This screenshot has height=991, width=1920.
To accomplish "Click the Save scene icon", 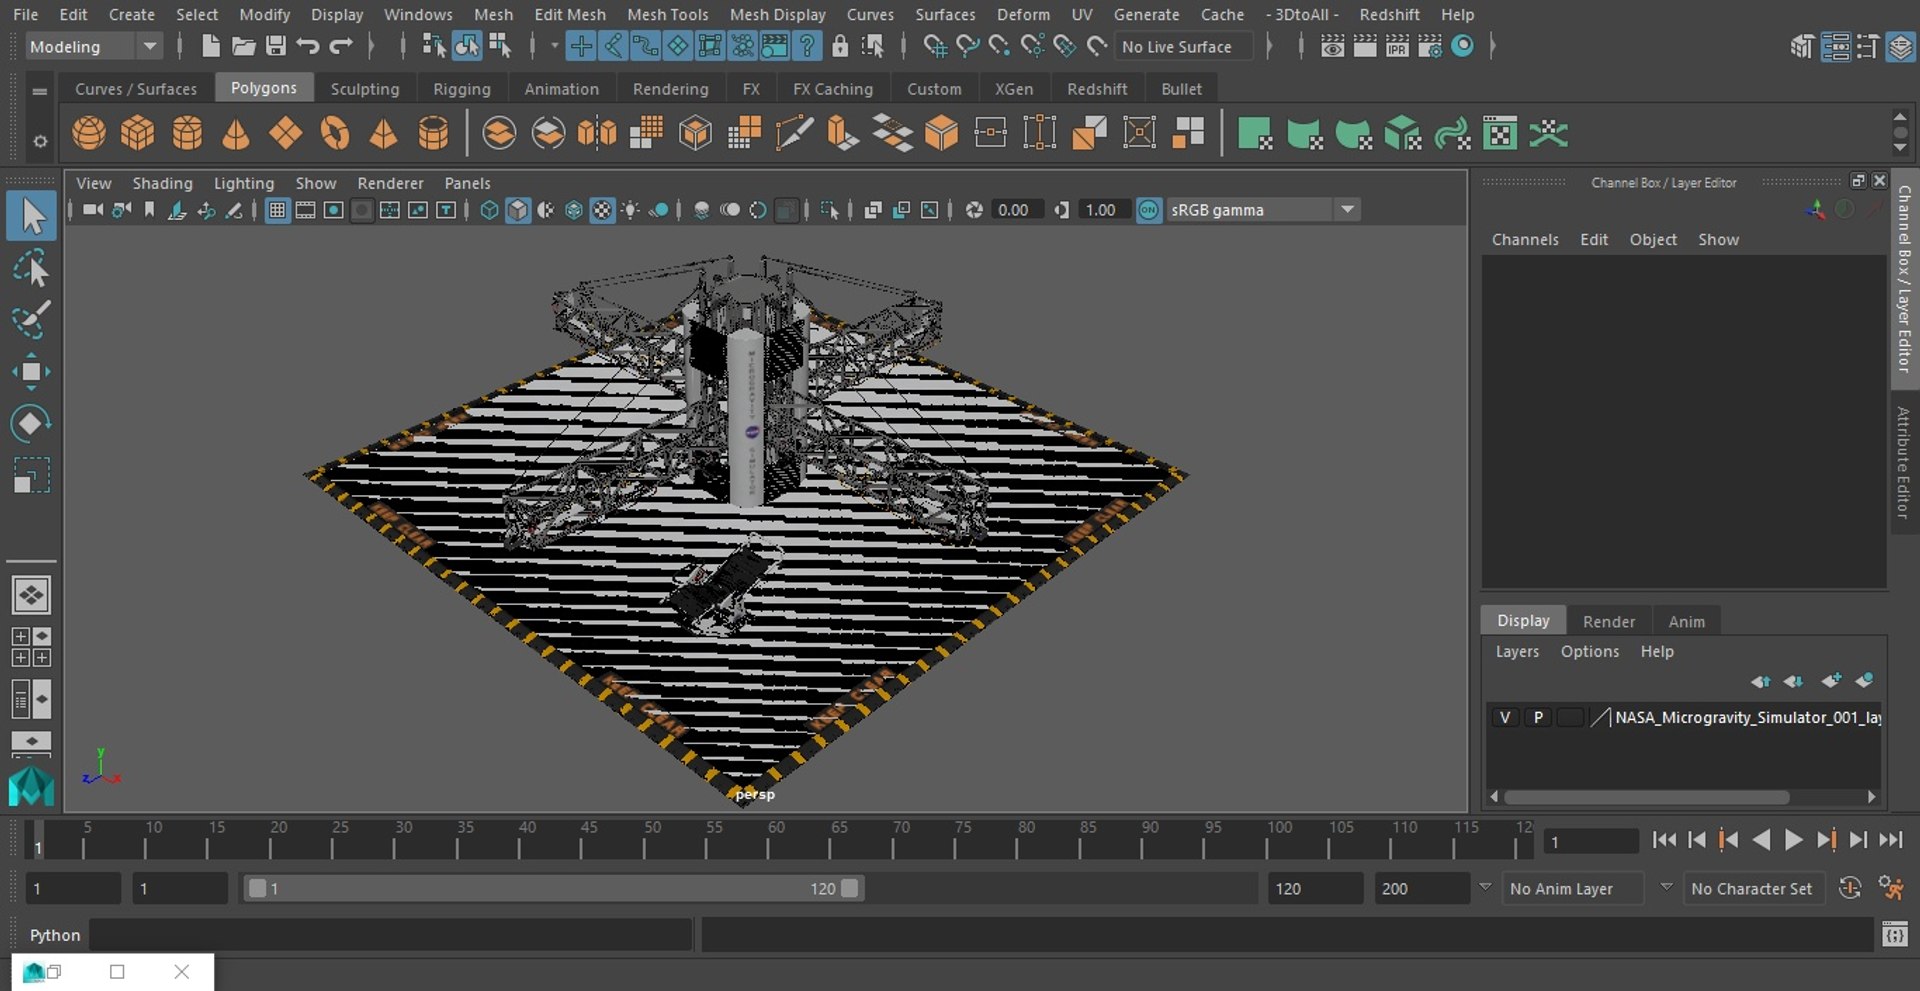I will [275, 46].
